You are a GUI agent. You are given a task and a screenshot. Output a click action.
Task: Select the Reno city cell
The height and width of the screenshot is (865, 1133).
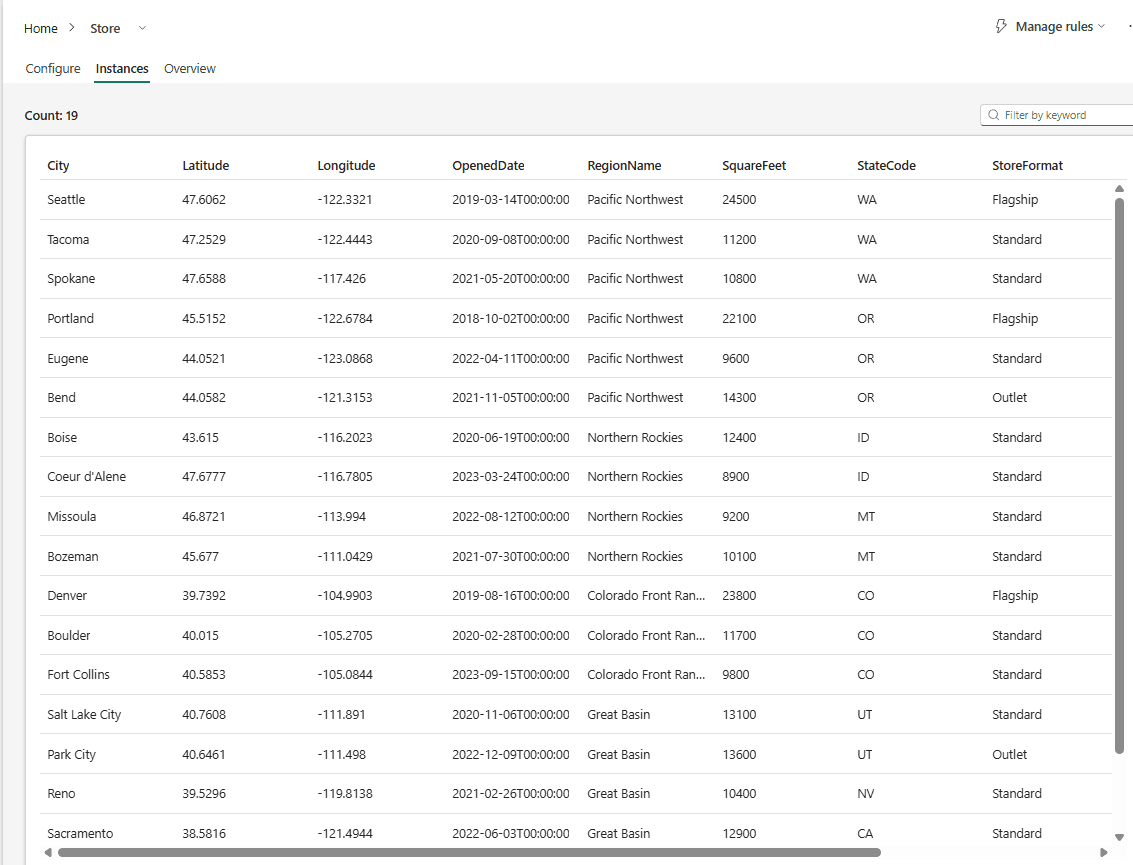(x=61, y=793)
